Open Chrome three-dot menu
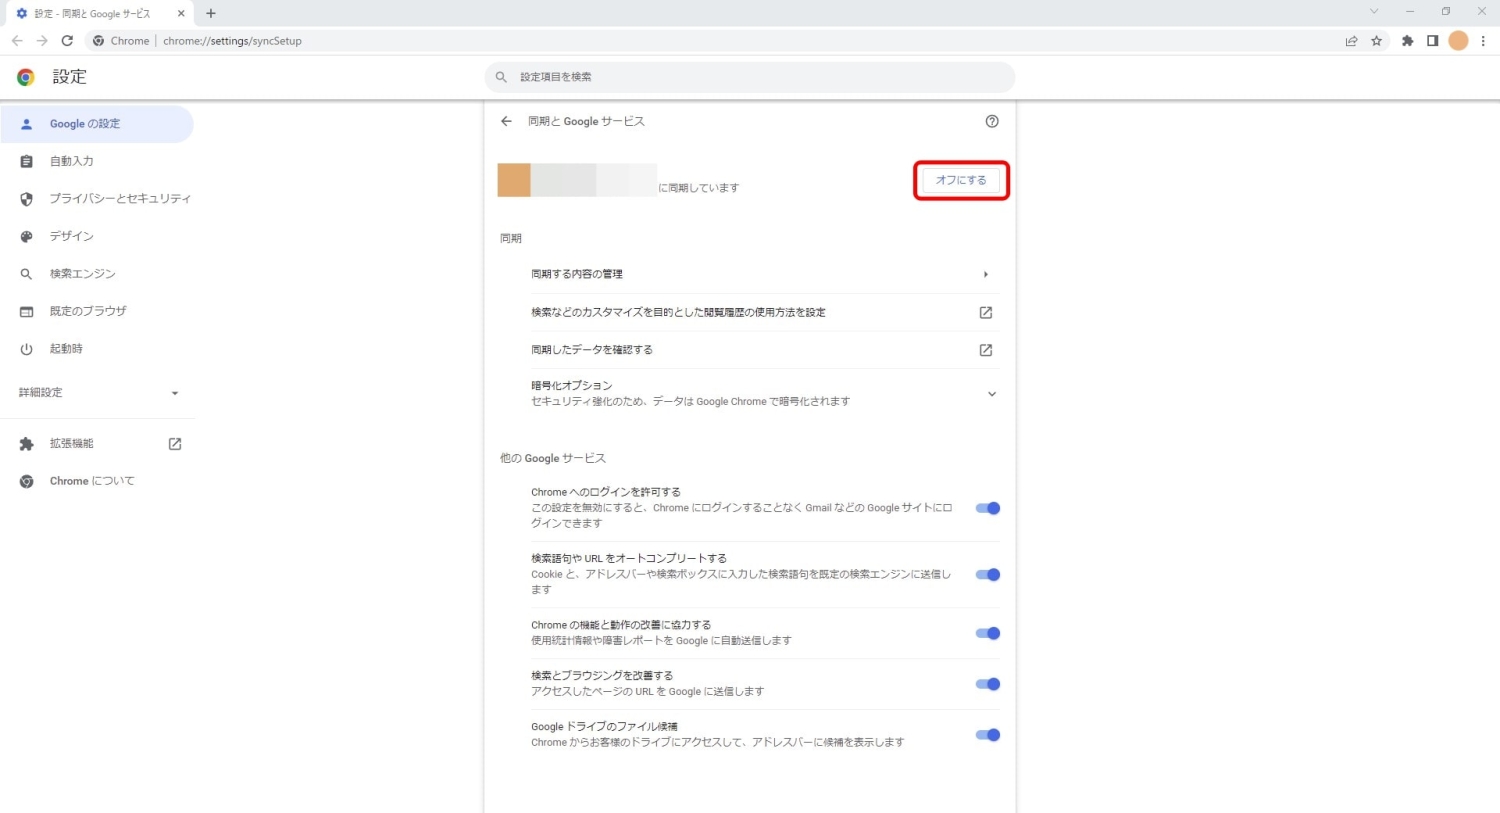The height and width of the screenshot is (813, 1500). (1483, 41)
